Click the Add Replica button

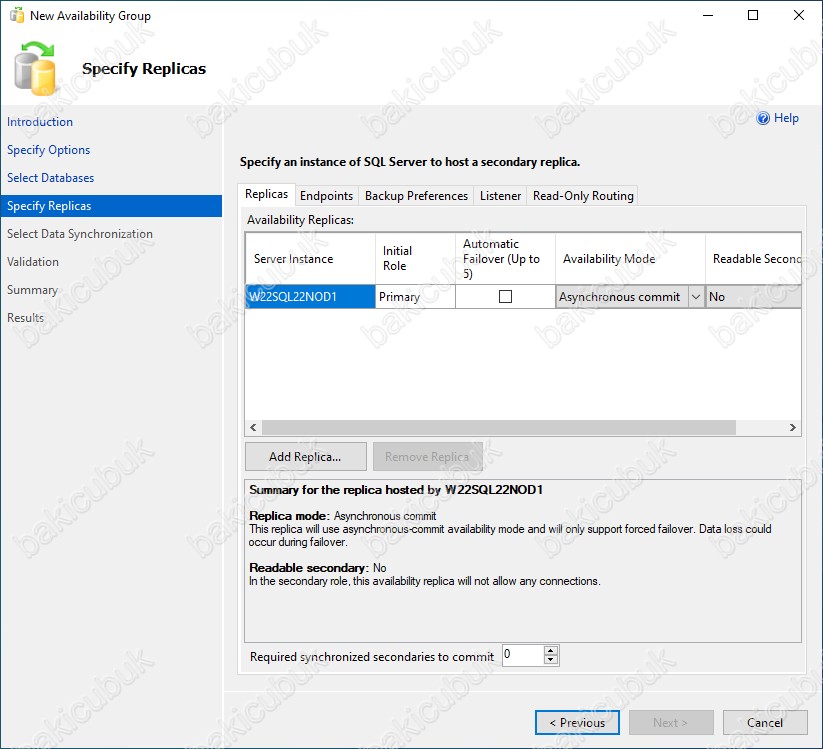coord(305,457)
